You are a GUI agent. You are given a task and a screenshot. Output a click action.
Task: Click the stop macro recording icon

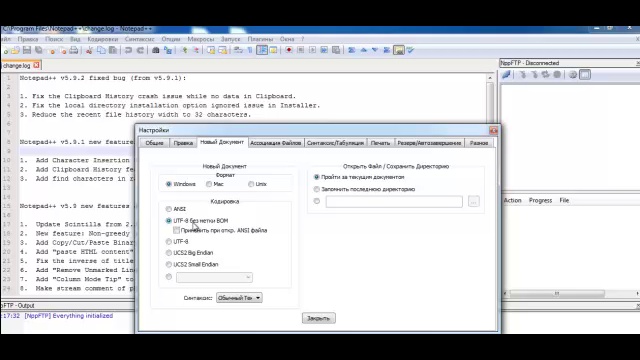tap(300, 50)
